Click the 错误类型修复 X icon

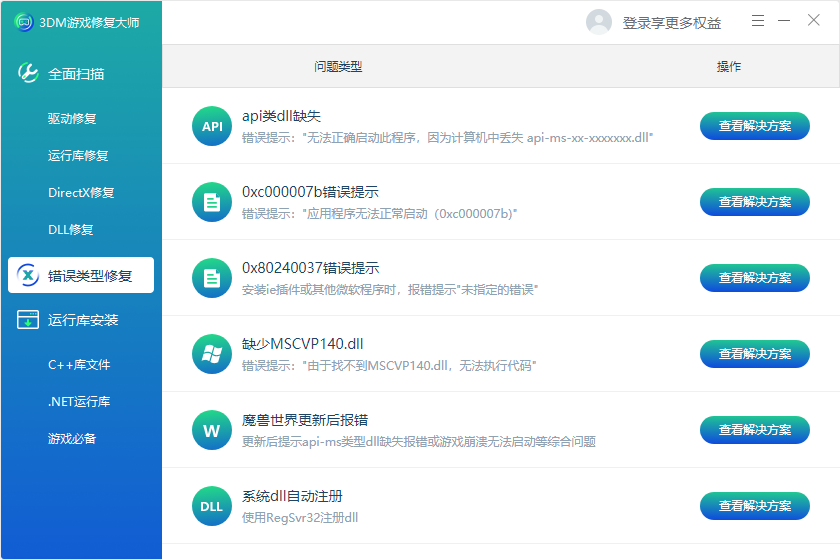click(x=28, y=275)
